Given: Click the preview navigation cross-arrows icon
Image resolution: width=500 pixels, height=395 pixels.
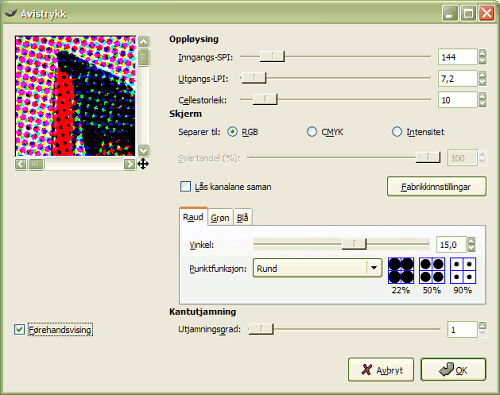Looking at the screenshot, I should [143, 164].
